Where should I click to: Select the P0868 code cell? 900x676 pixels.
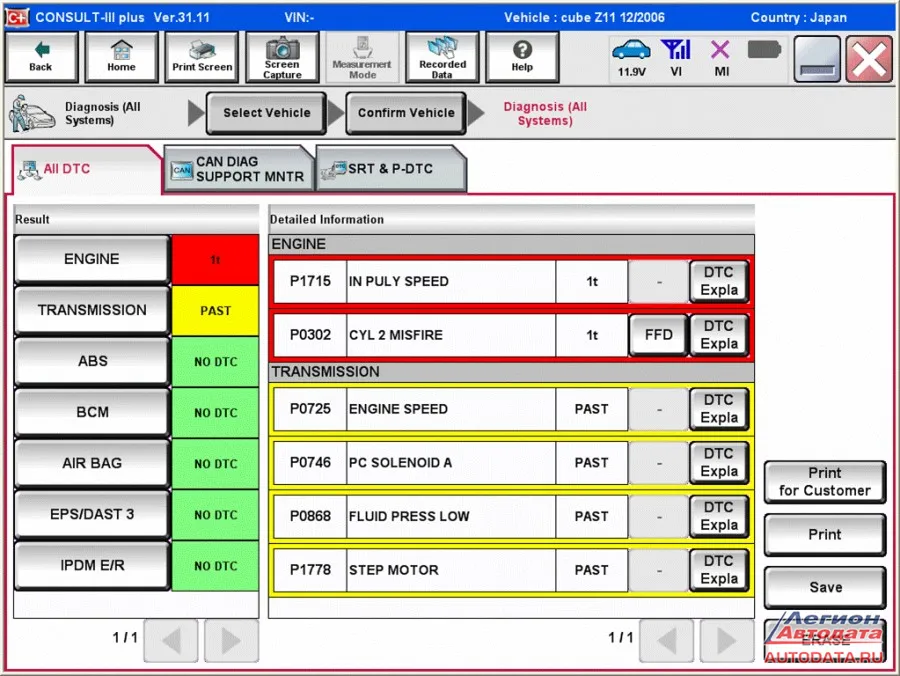coord(310,516)
